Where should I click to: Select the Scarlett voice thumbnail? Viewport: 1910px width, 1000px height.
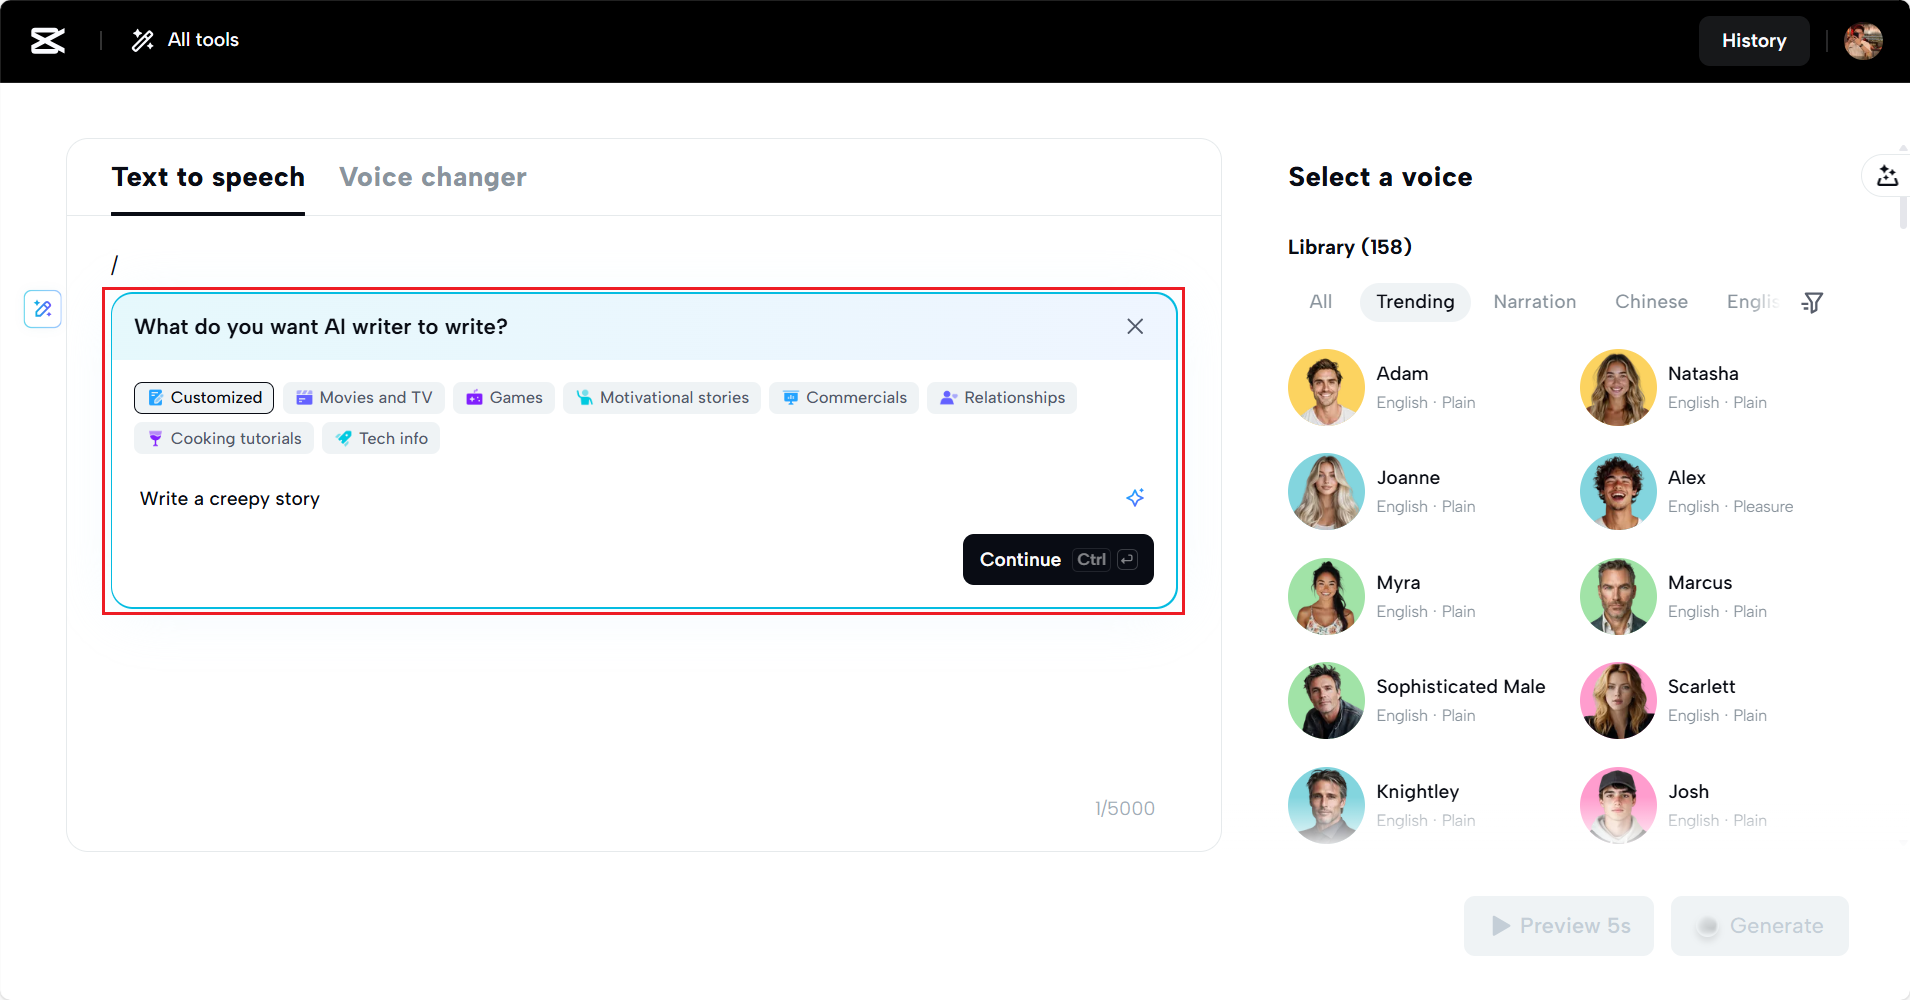coord(1617,700)
